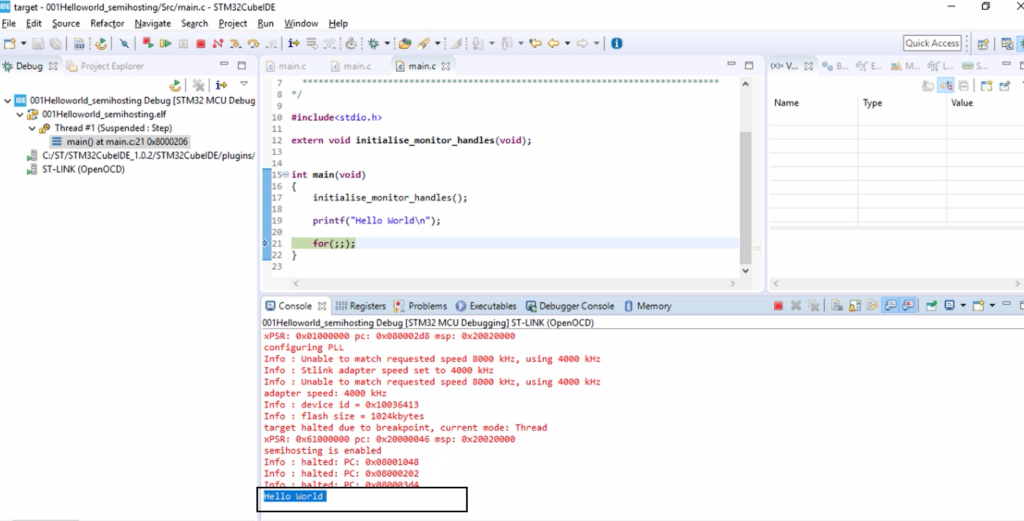1024x521 pixels.
Task: Switch to the Project Explorer tab
Action: coord(105,66)
